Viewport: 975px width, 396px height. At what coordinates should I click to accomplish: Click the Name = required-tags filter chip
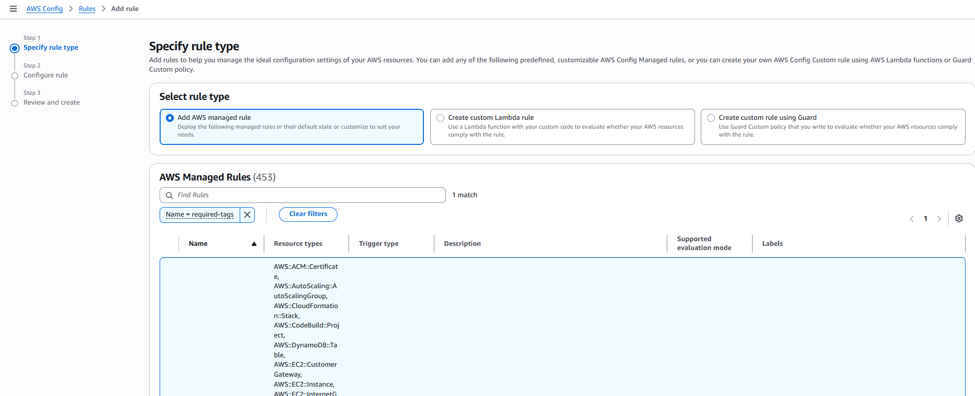tap(200, 214)
